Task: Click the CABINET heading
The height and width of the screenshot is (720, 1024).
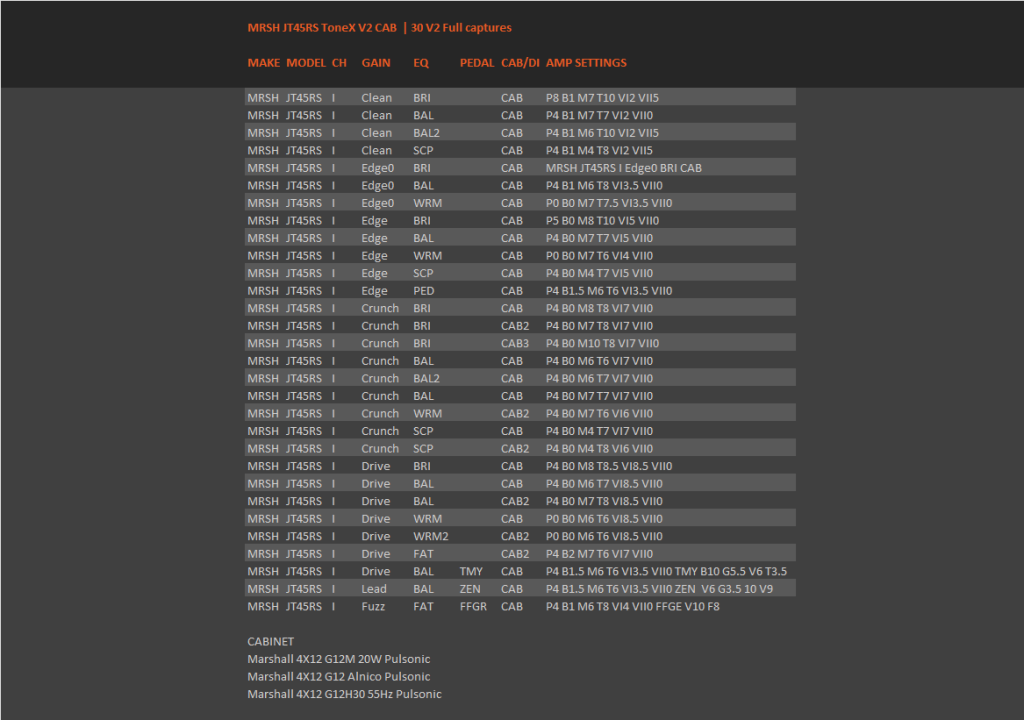Action: pos(271,642)
